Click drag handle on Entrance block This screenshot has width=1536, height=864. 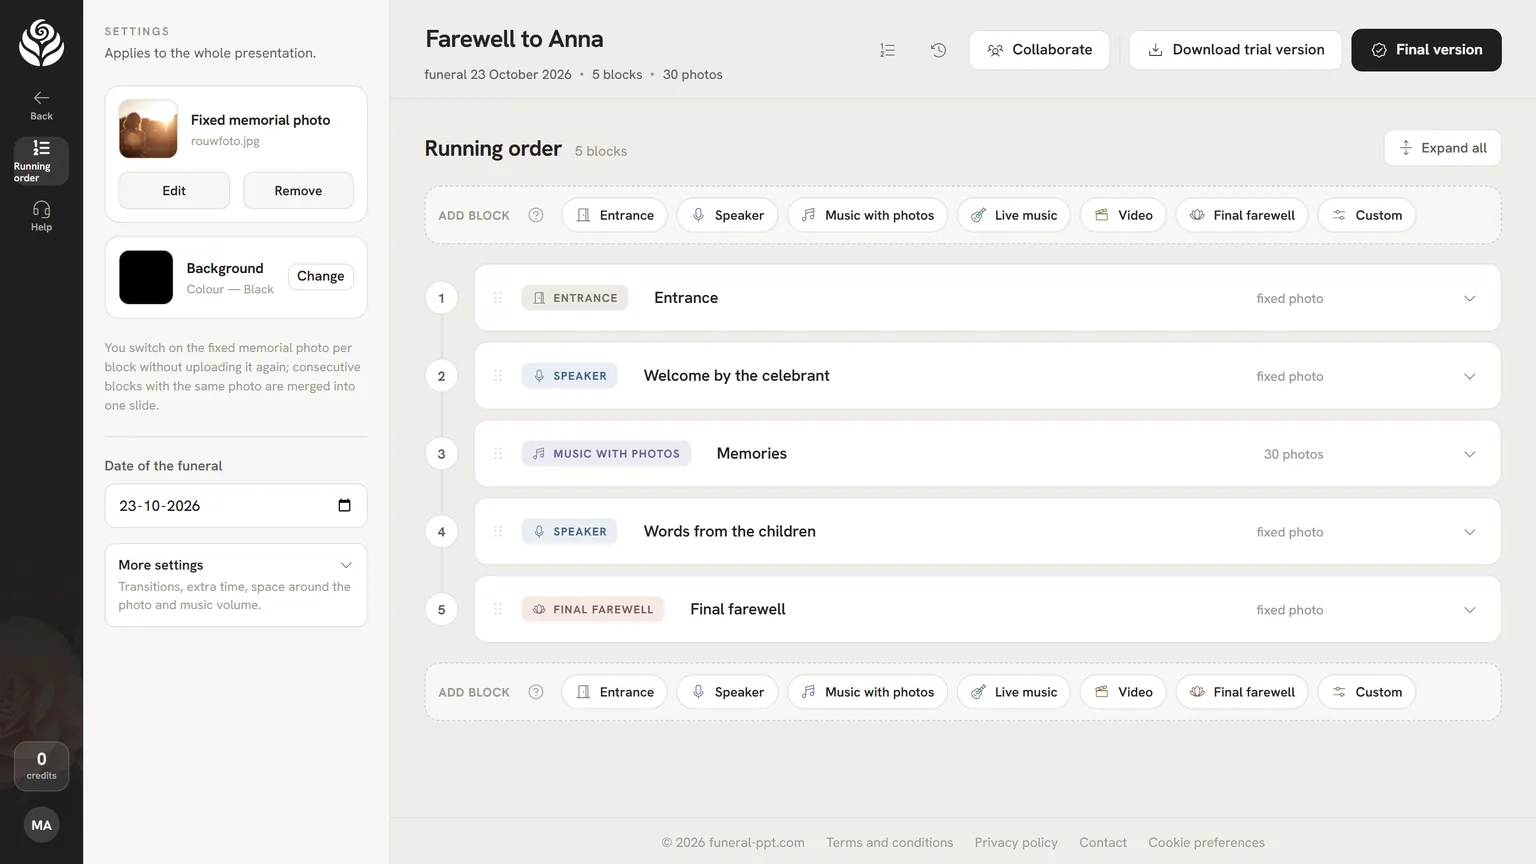pyautogui.click(x=498, y=298)
